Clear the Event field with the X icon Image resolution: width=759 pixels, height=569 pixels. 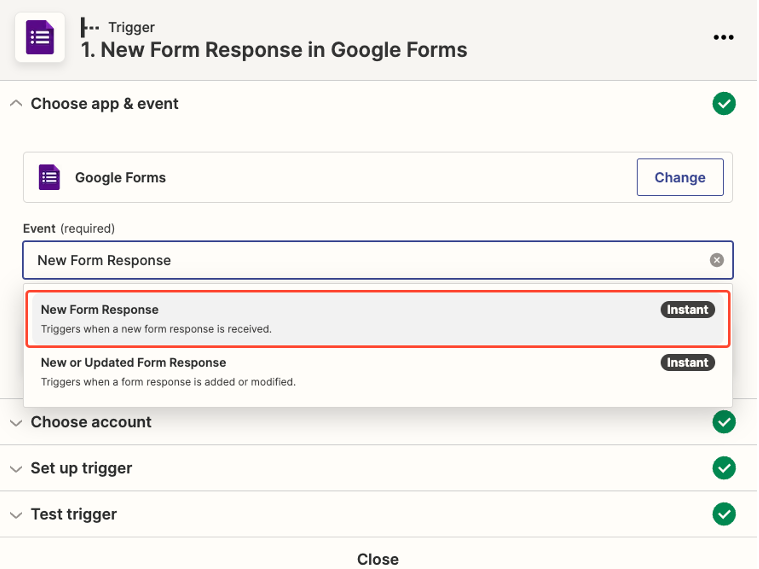pos(716,260)
